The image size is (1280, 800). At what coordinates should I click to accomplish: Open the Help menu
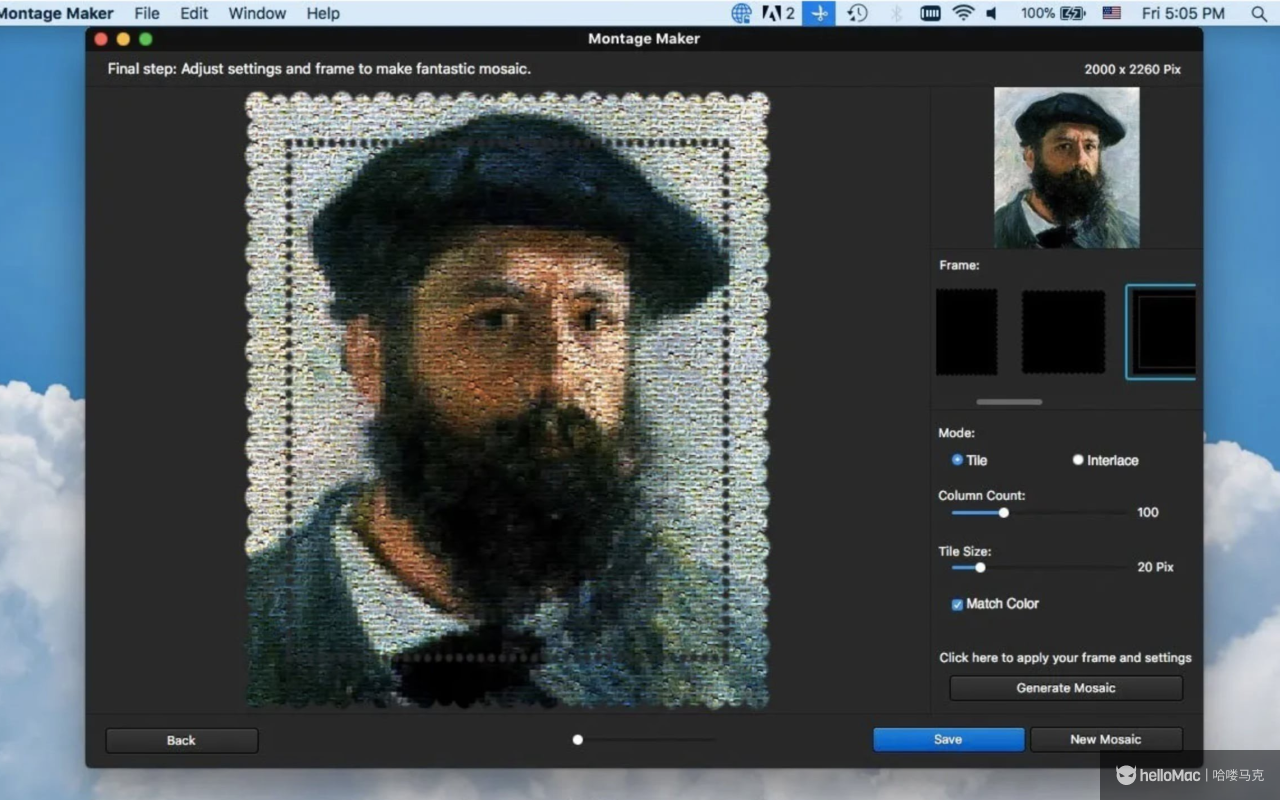323,13
